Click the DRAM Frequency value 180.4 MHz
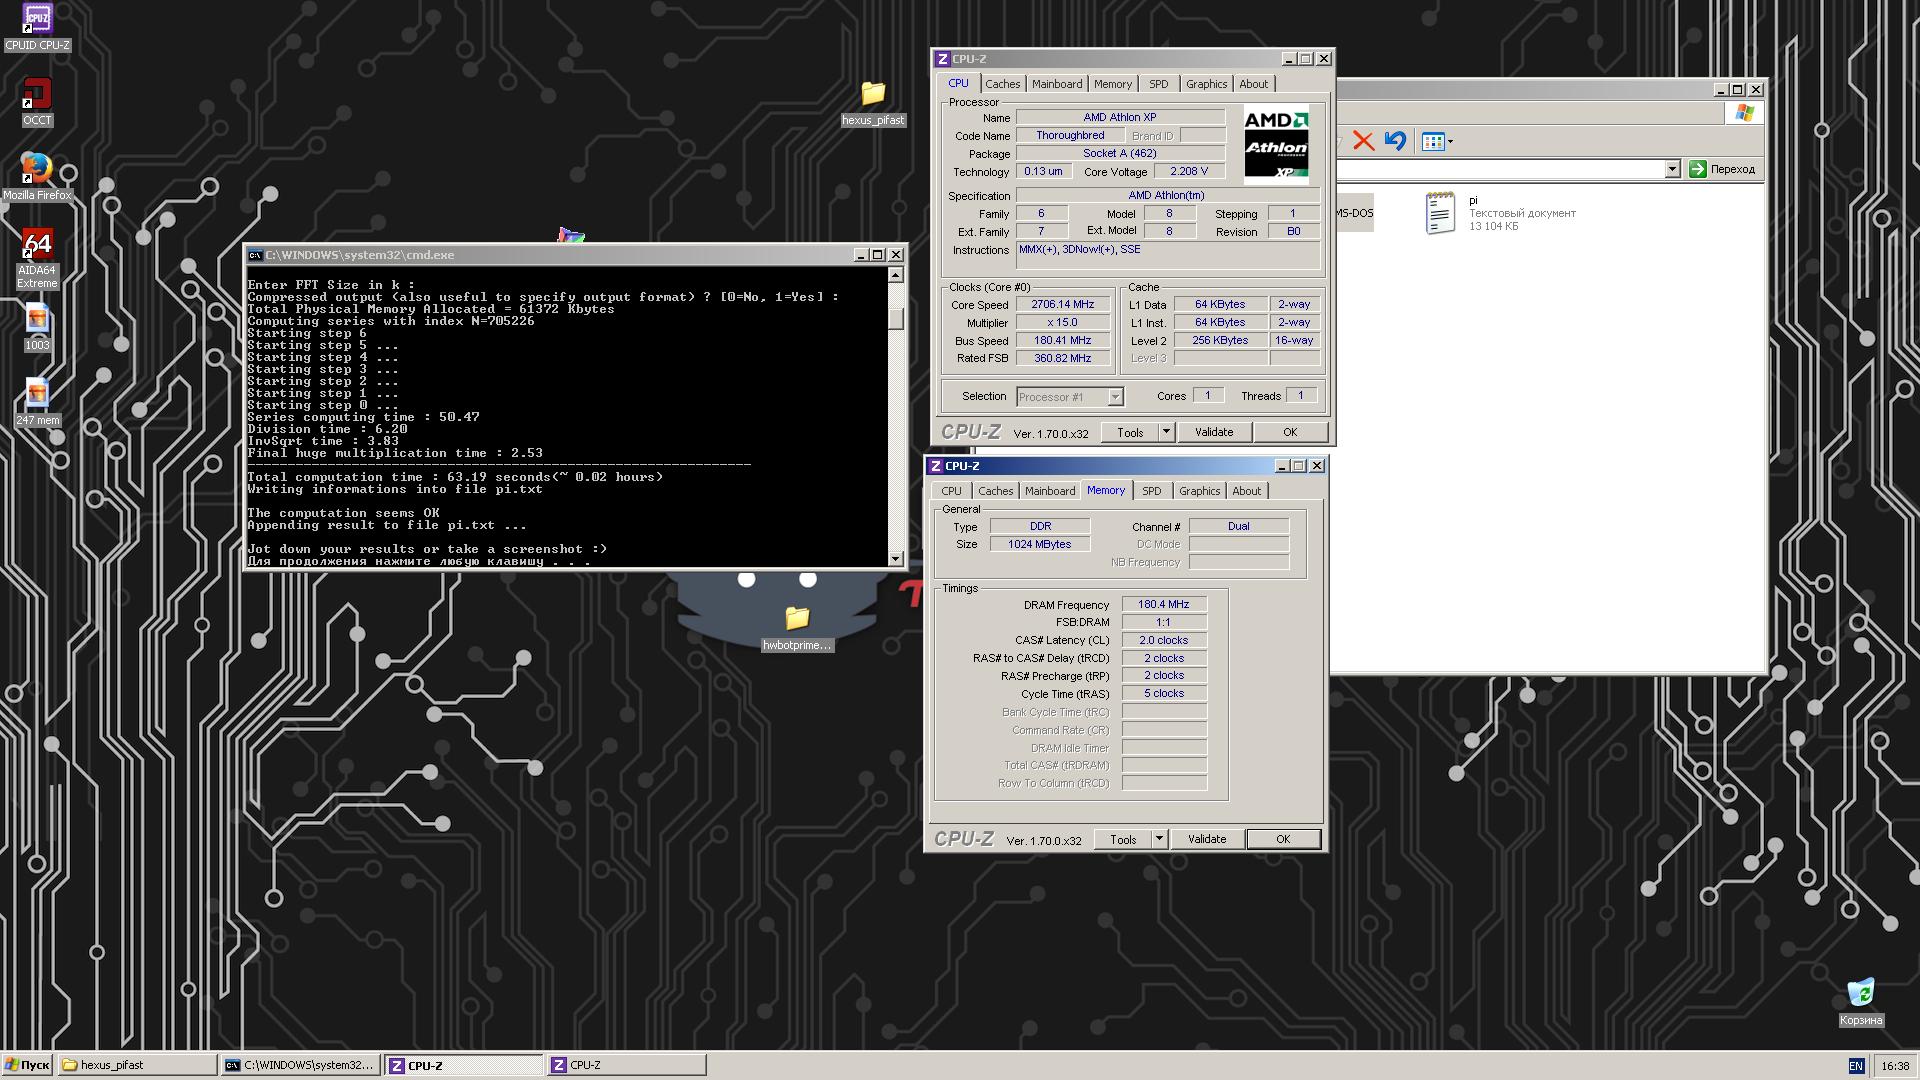This screenshot has width=1920, height=1080. pyautogui.click(x=1164, y=604)
